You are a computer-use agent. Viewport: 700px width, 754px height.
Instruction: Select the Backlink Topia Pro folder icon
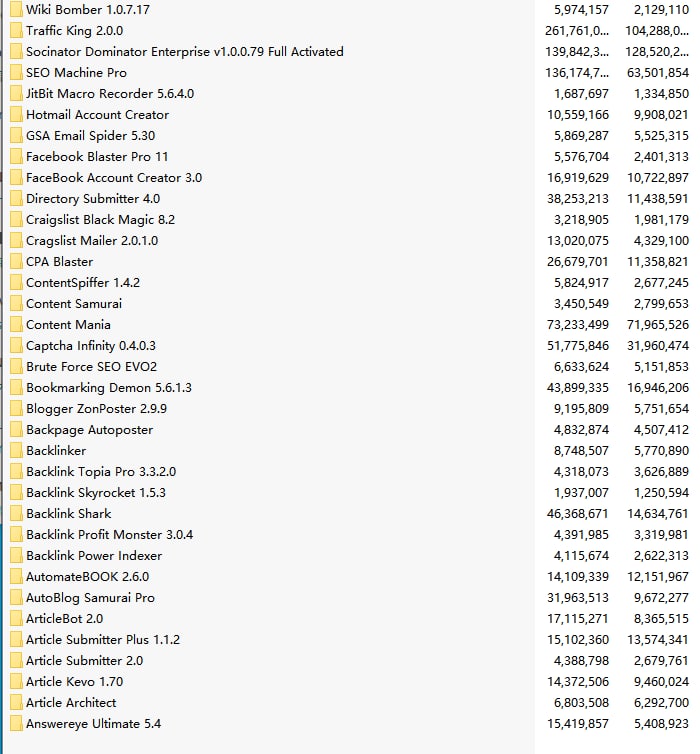(16, 471)
